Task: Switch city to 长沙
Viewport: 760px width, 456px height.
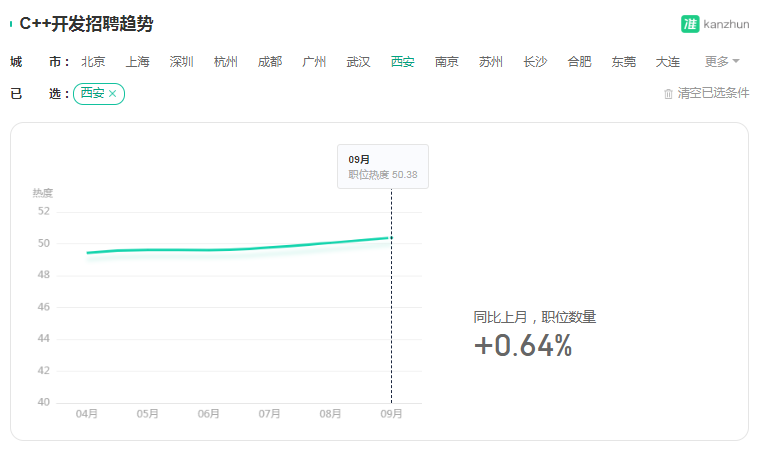Action: (535, 62)
